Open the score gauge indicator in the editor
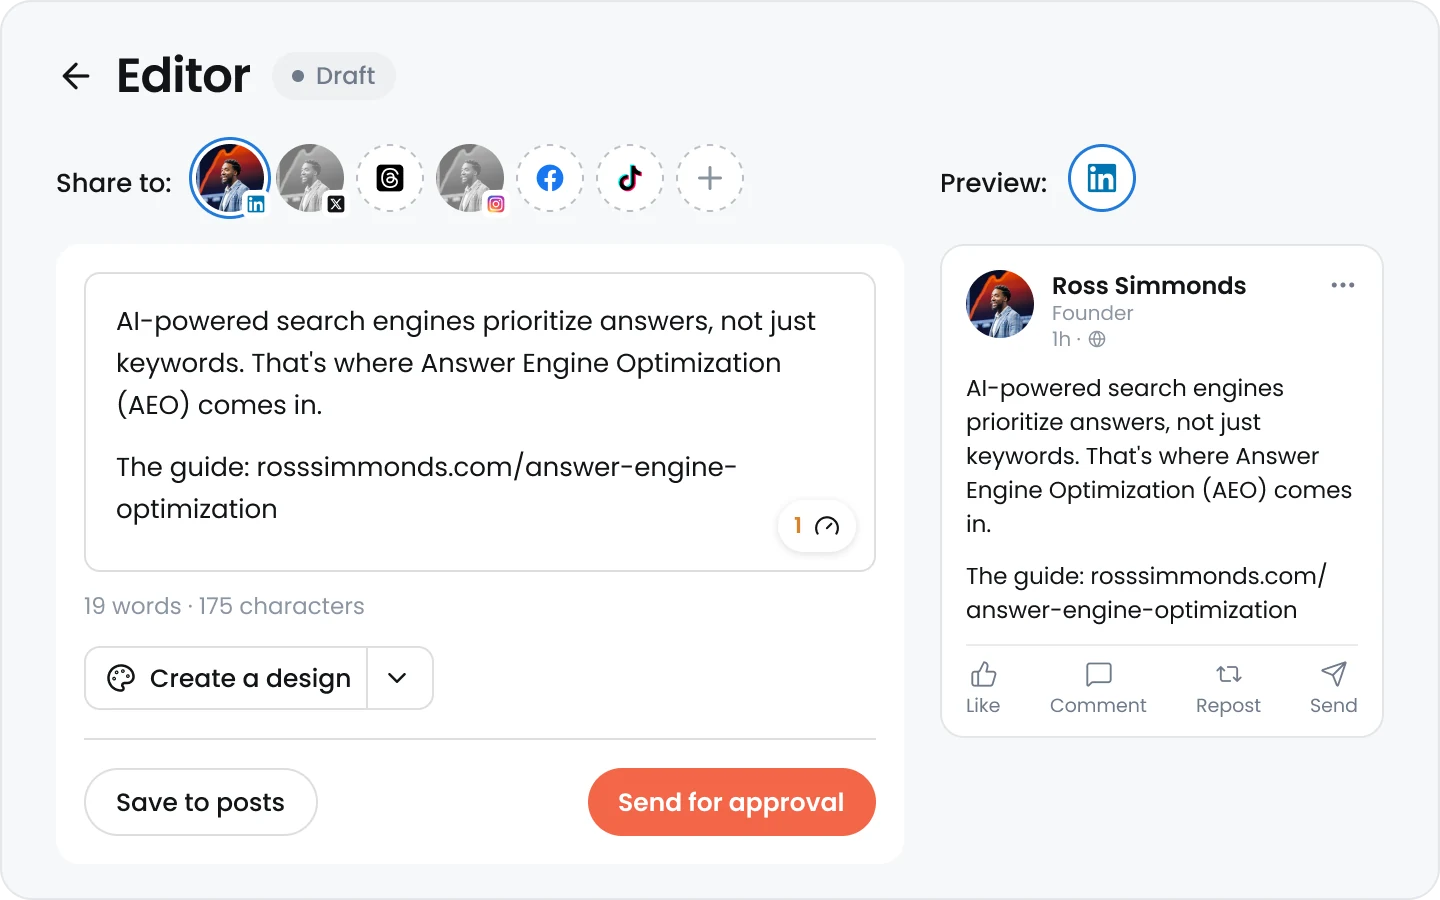 coord(817,526)
